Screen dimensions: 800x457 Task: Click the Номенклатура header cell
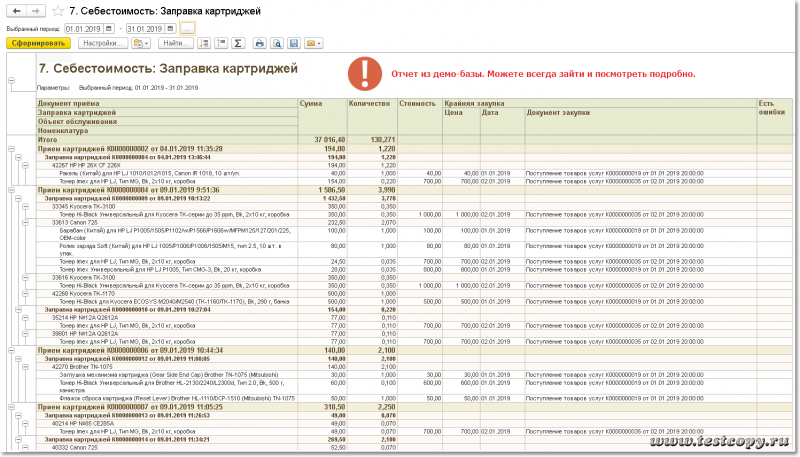pyautogui.click(x=167, y=131)
